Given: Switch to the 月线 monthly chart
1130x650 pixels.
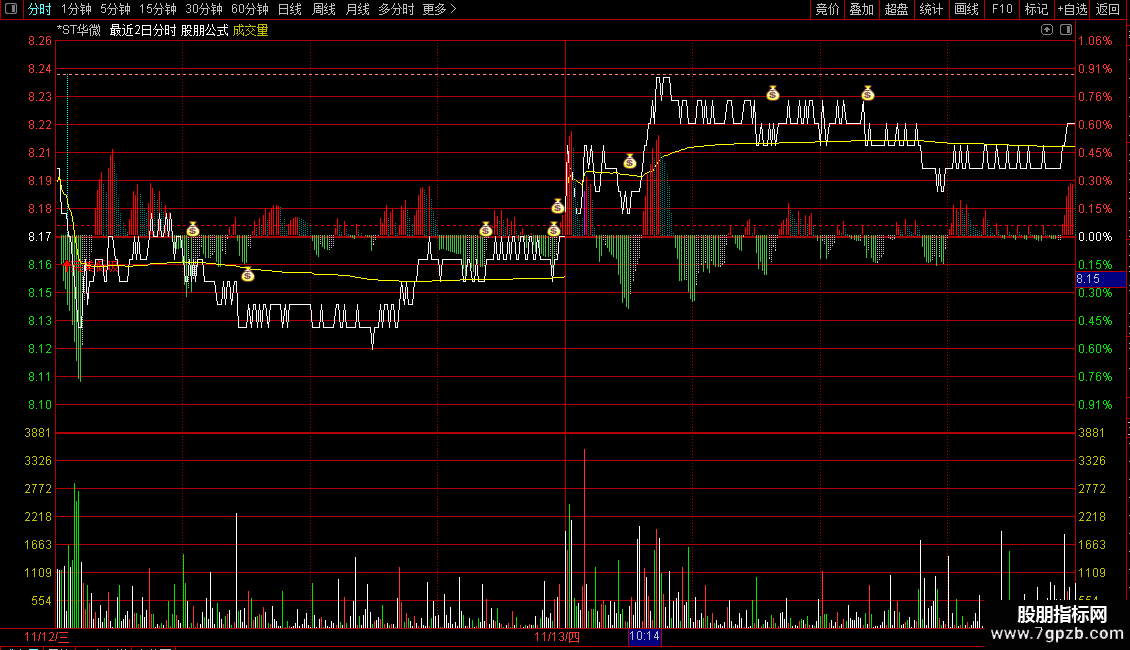Looking at the screenshot, I should [358, 9].
